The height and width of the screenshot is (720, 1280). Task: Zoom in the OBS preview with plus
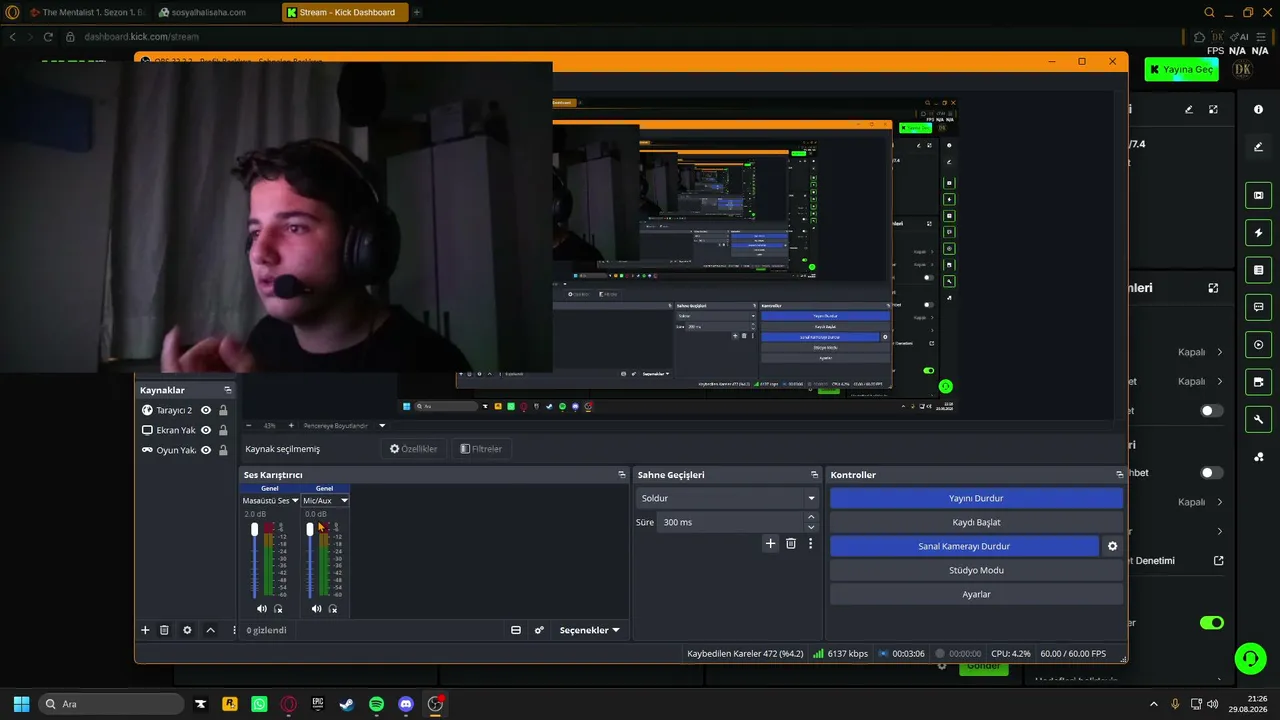(x=291, y=426)
